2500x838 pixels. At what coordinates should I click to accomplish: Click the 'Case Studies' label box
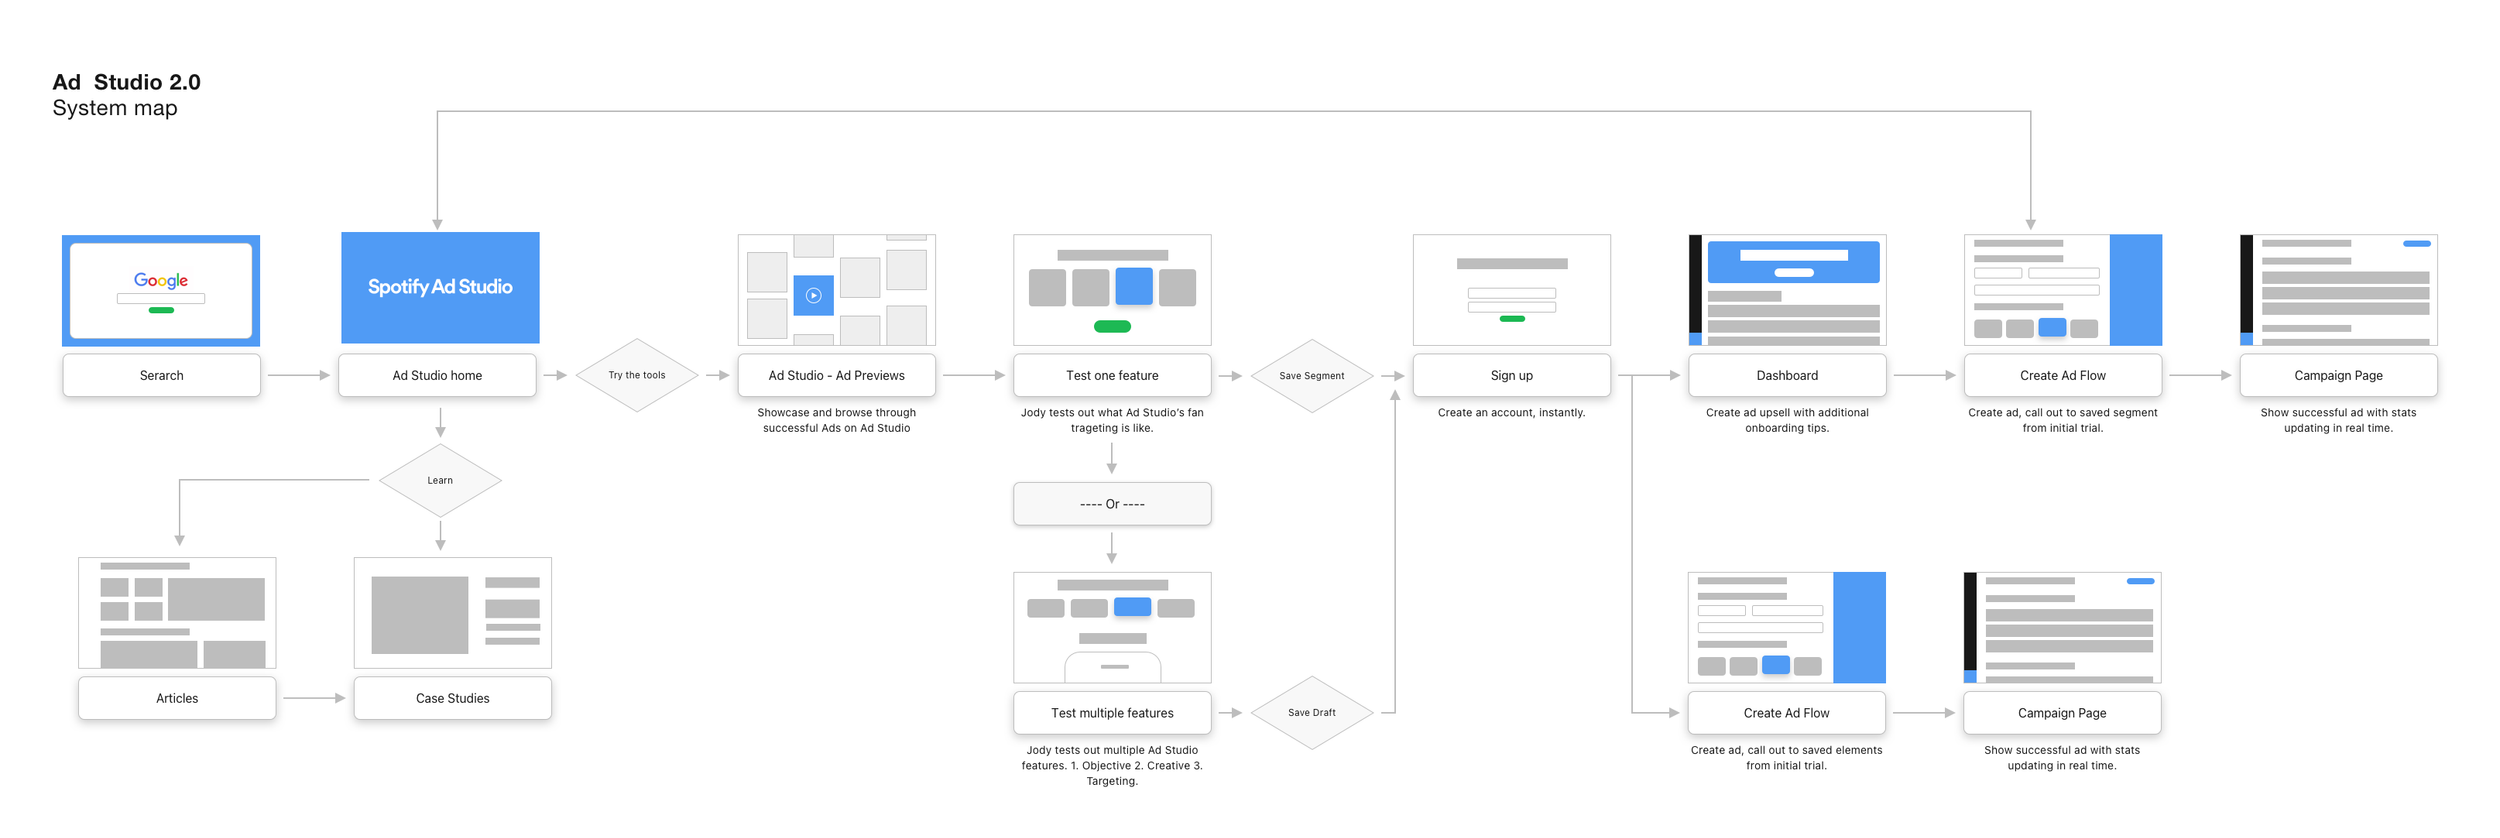(452, 698)
